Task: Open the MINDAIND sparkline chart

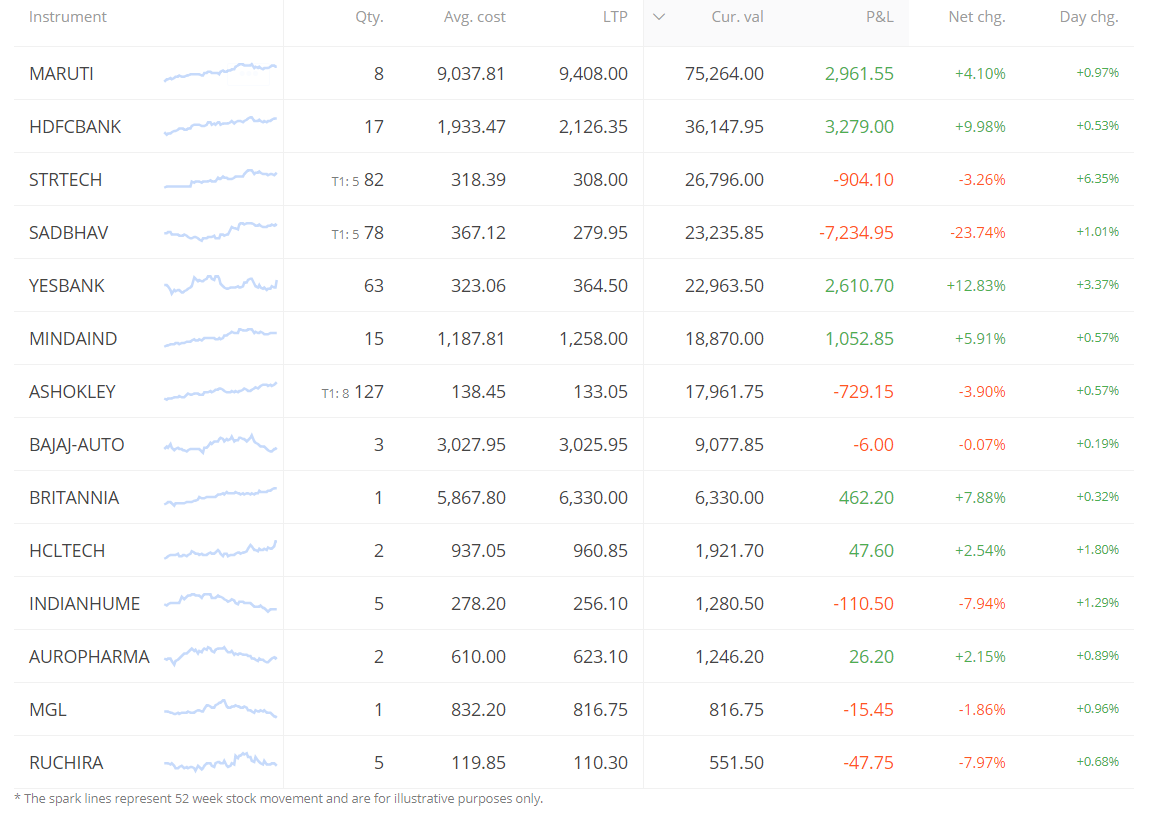Action: (220, 338)
